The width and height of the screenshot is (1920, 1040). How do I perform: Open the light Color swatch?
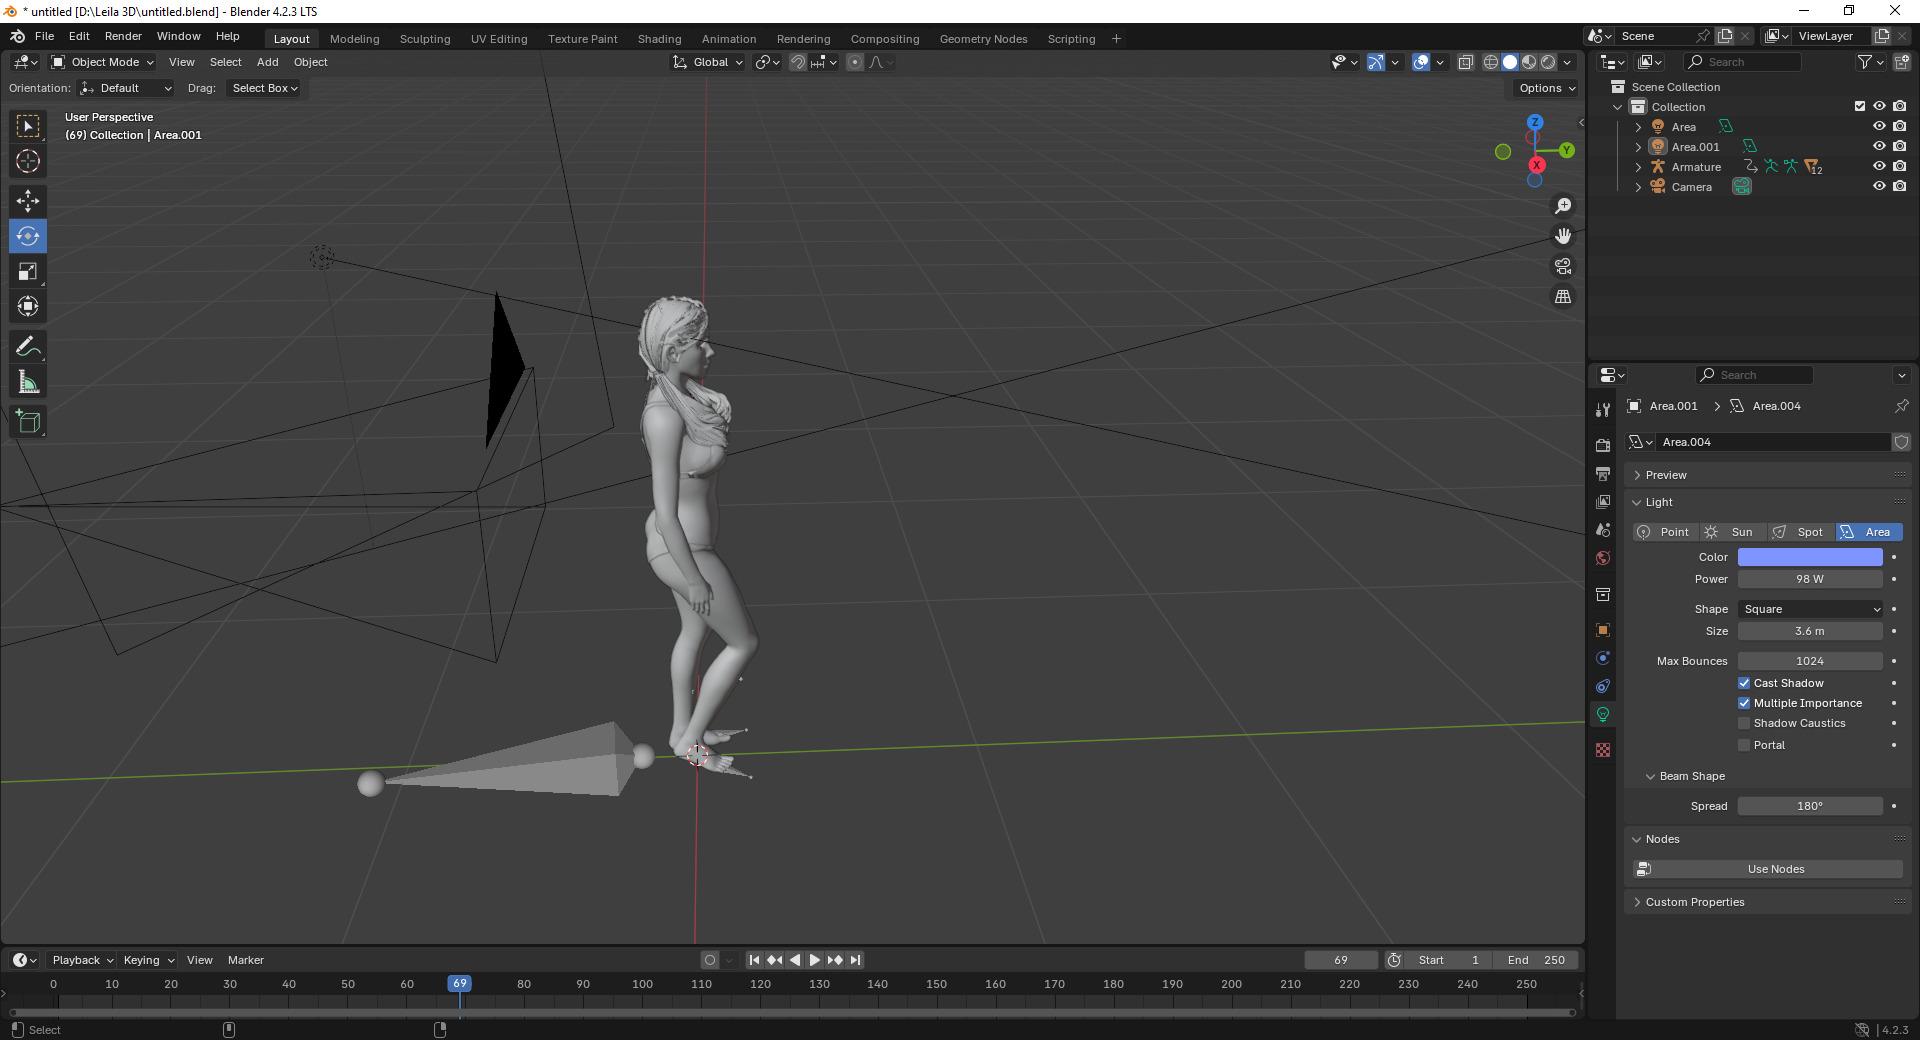click(x=1810, y=557)
